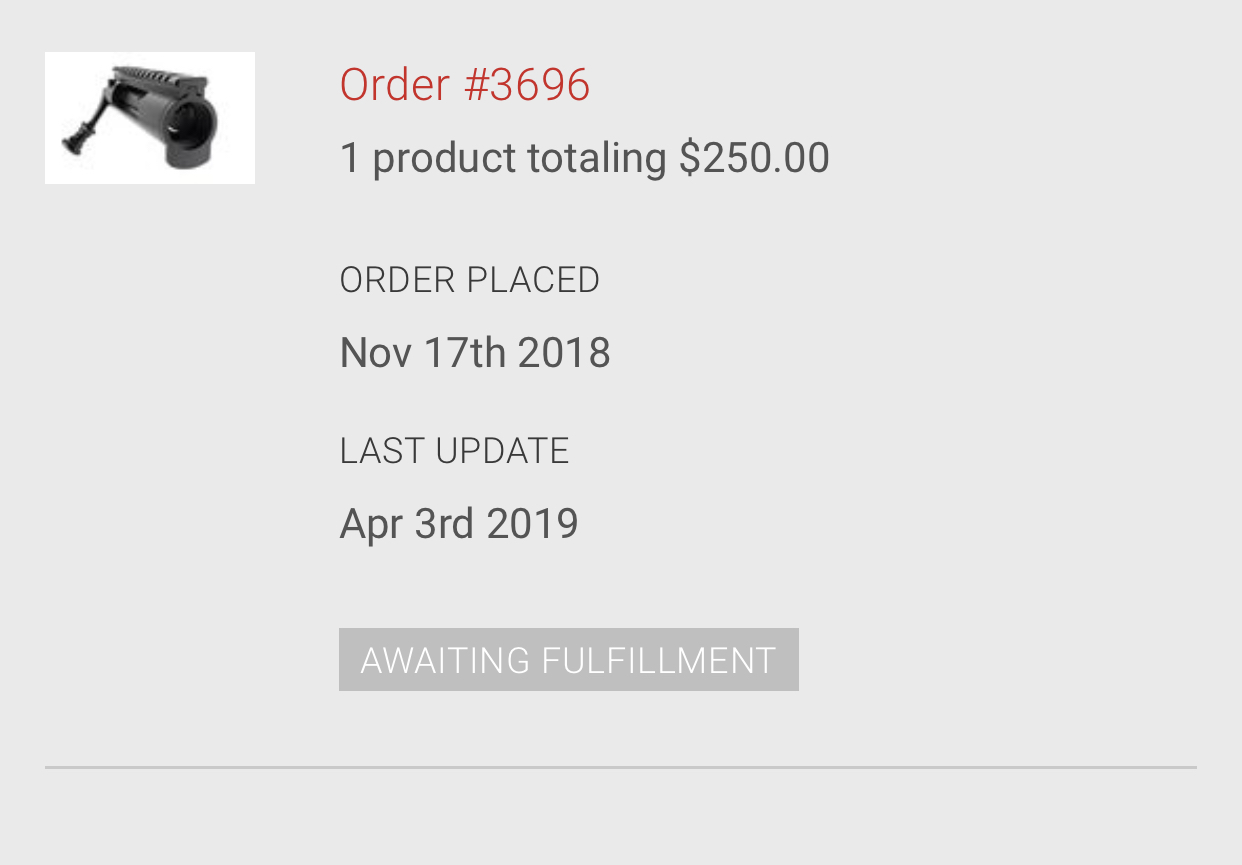1242x865 pixels.
Task: Click the product thumbnail image
Action: click(150, 118)
